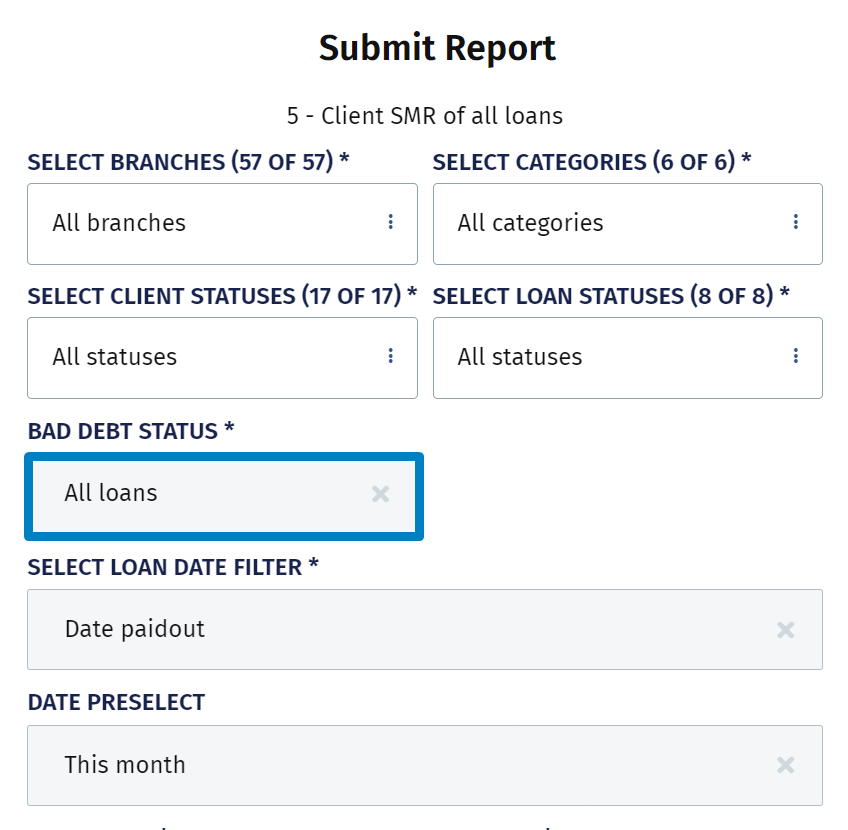Image resolution: width=848 pixels, height=830 pixels.
Task: Click the Date Preselect label
Action: (x=116, y=702)
